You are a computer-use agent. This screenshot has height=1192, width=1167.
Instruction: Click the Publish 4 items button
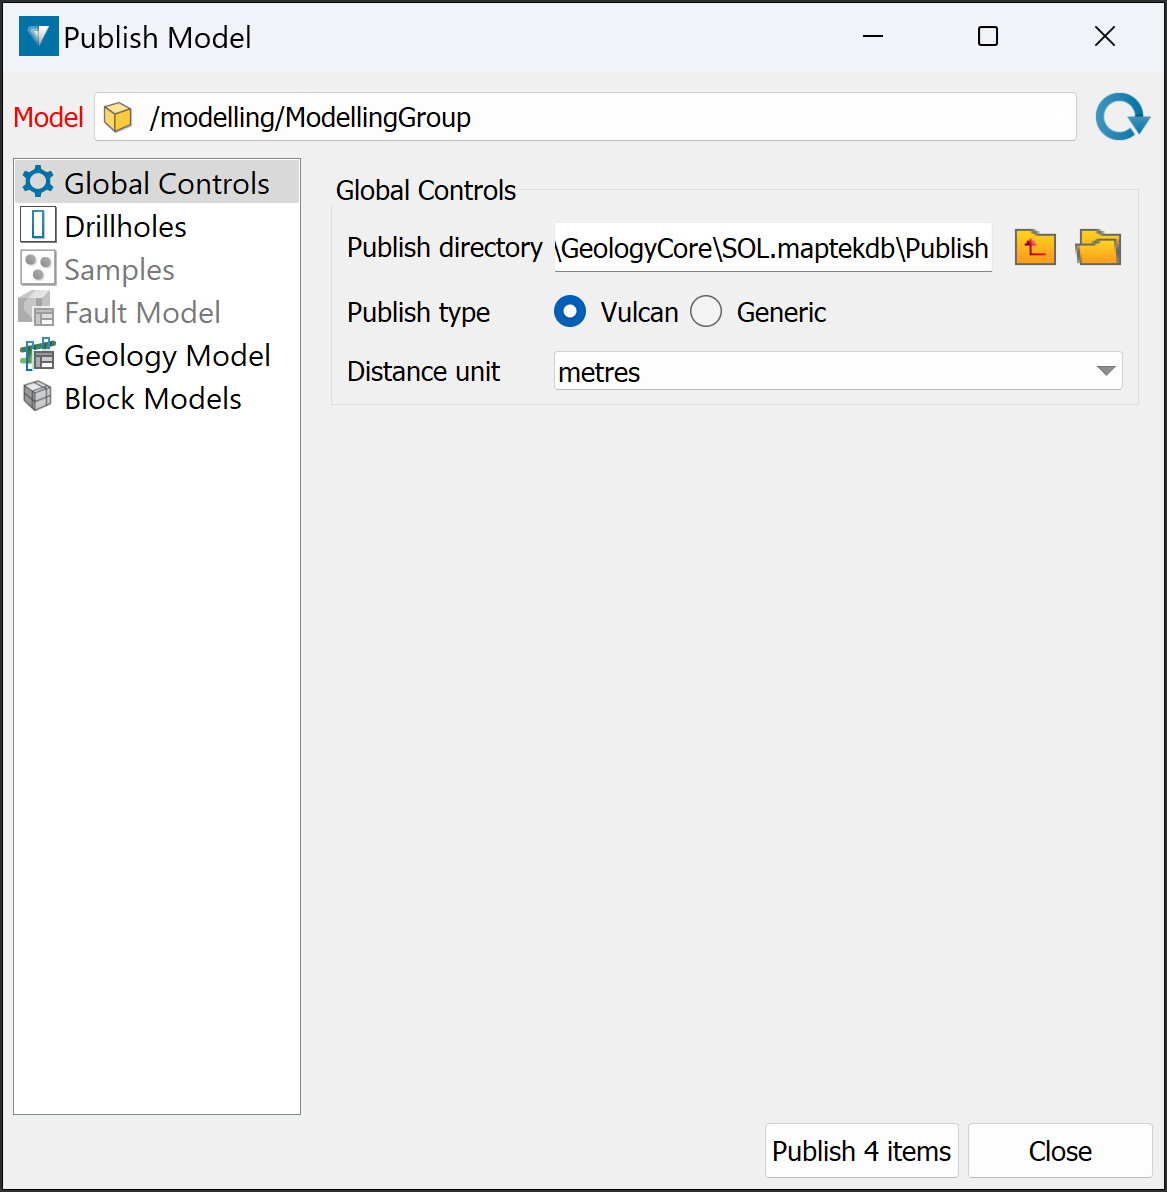tap(861, 1151)
